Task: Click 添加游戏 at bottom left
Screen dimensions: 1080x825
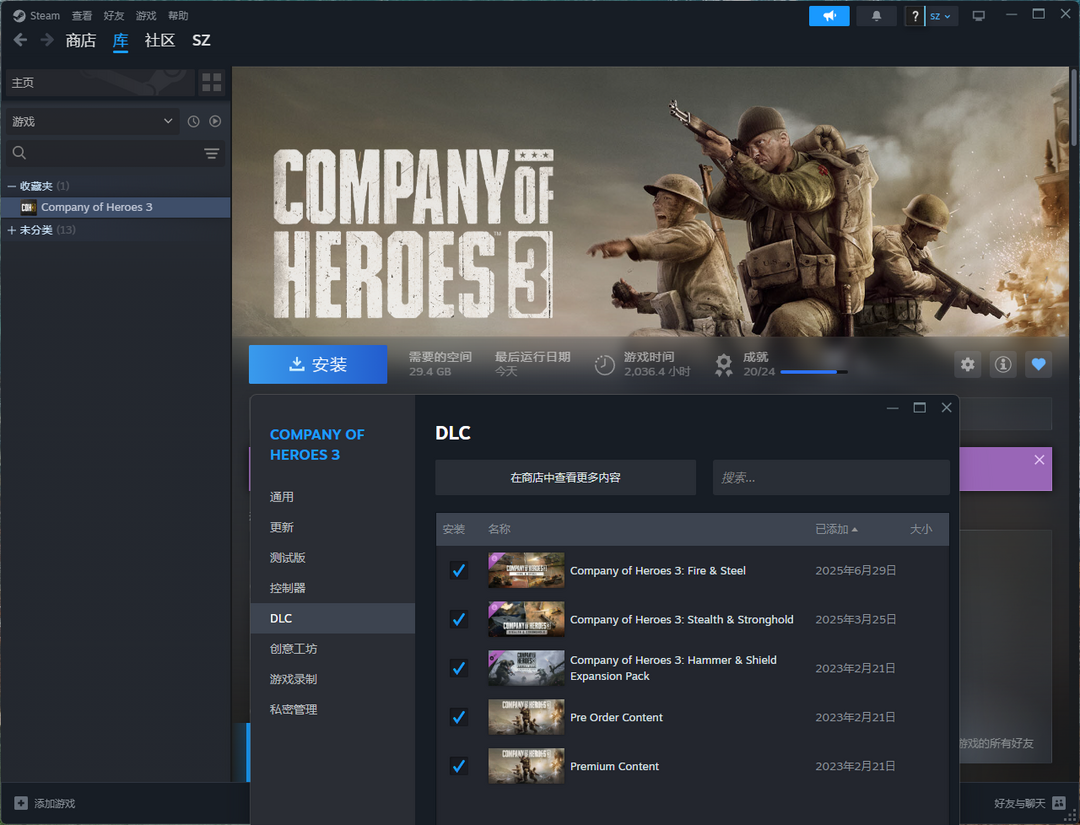Action: pyautogui.click(x=45, y=803)
